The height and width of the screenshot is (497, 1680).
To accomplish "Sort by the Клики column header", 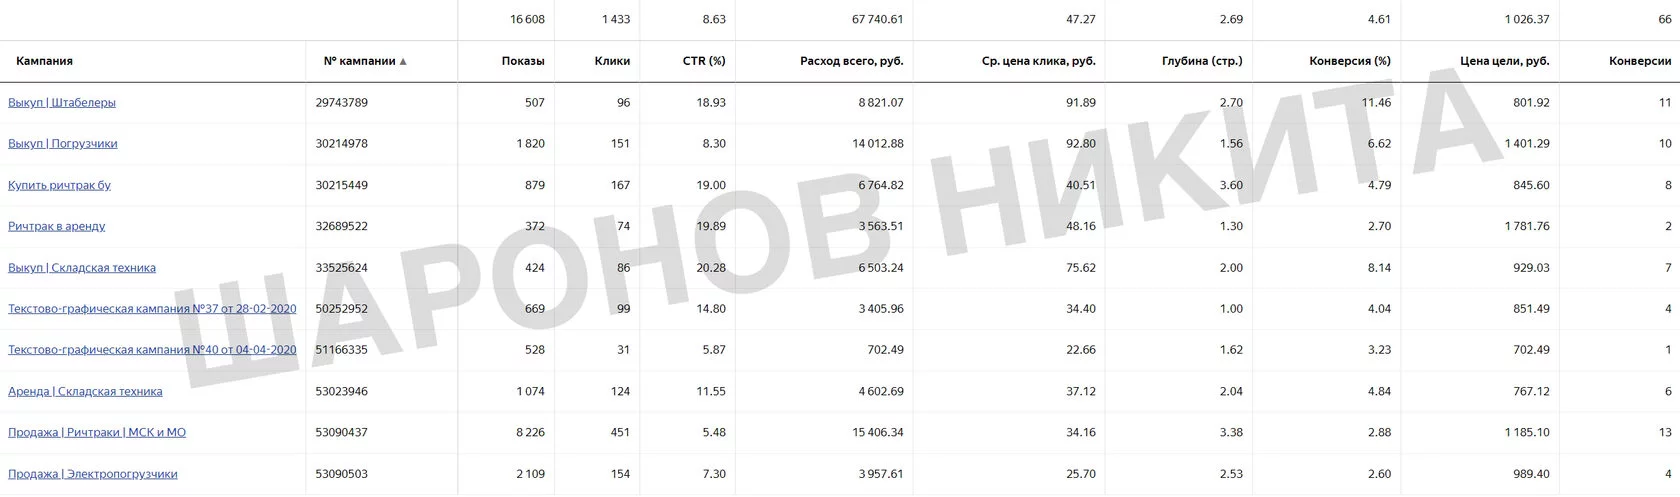I will tap(612, 61).
